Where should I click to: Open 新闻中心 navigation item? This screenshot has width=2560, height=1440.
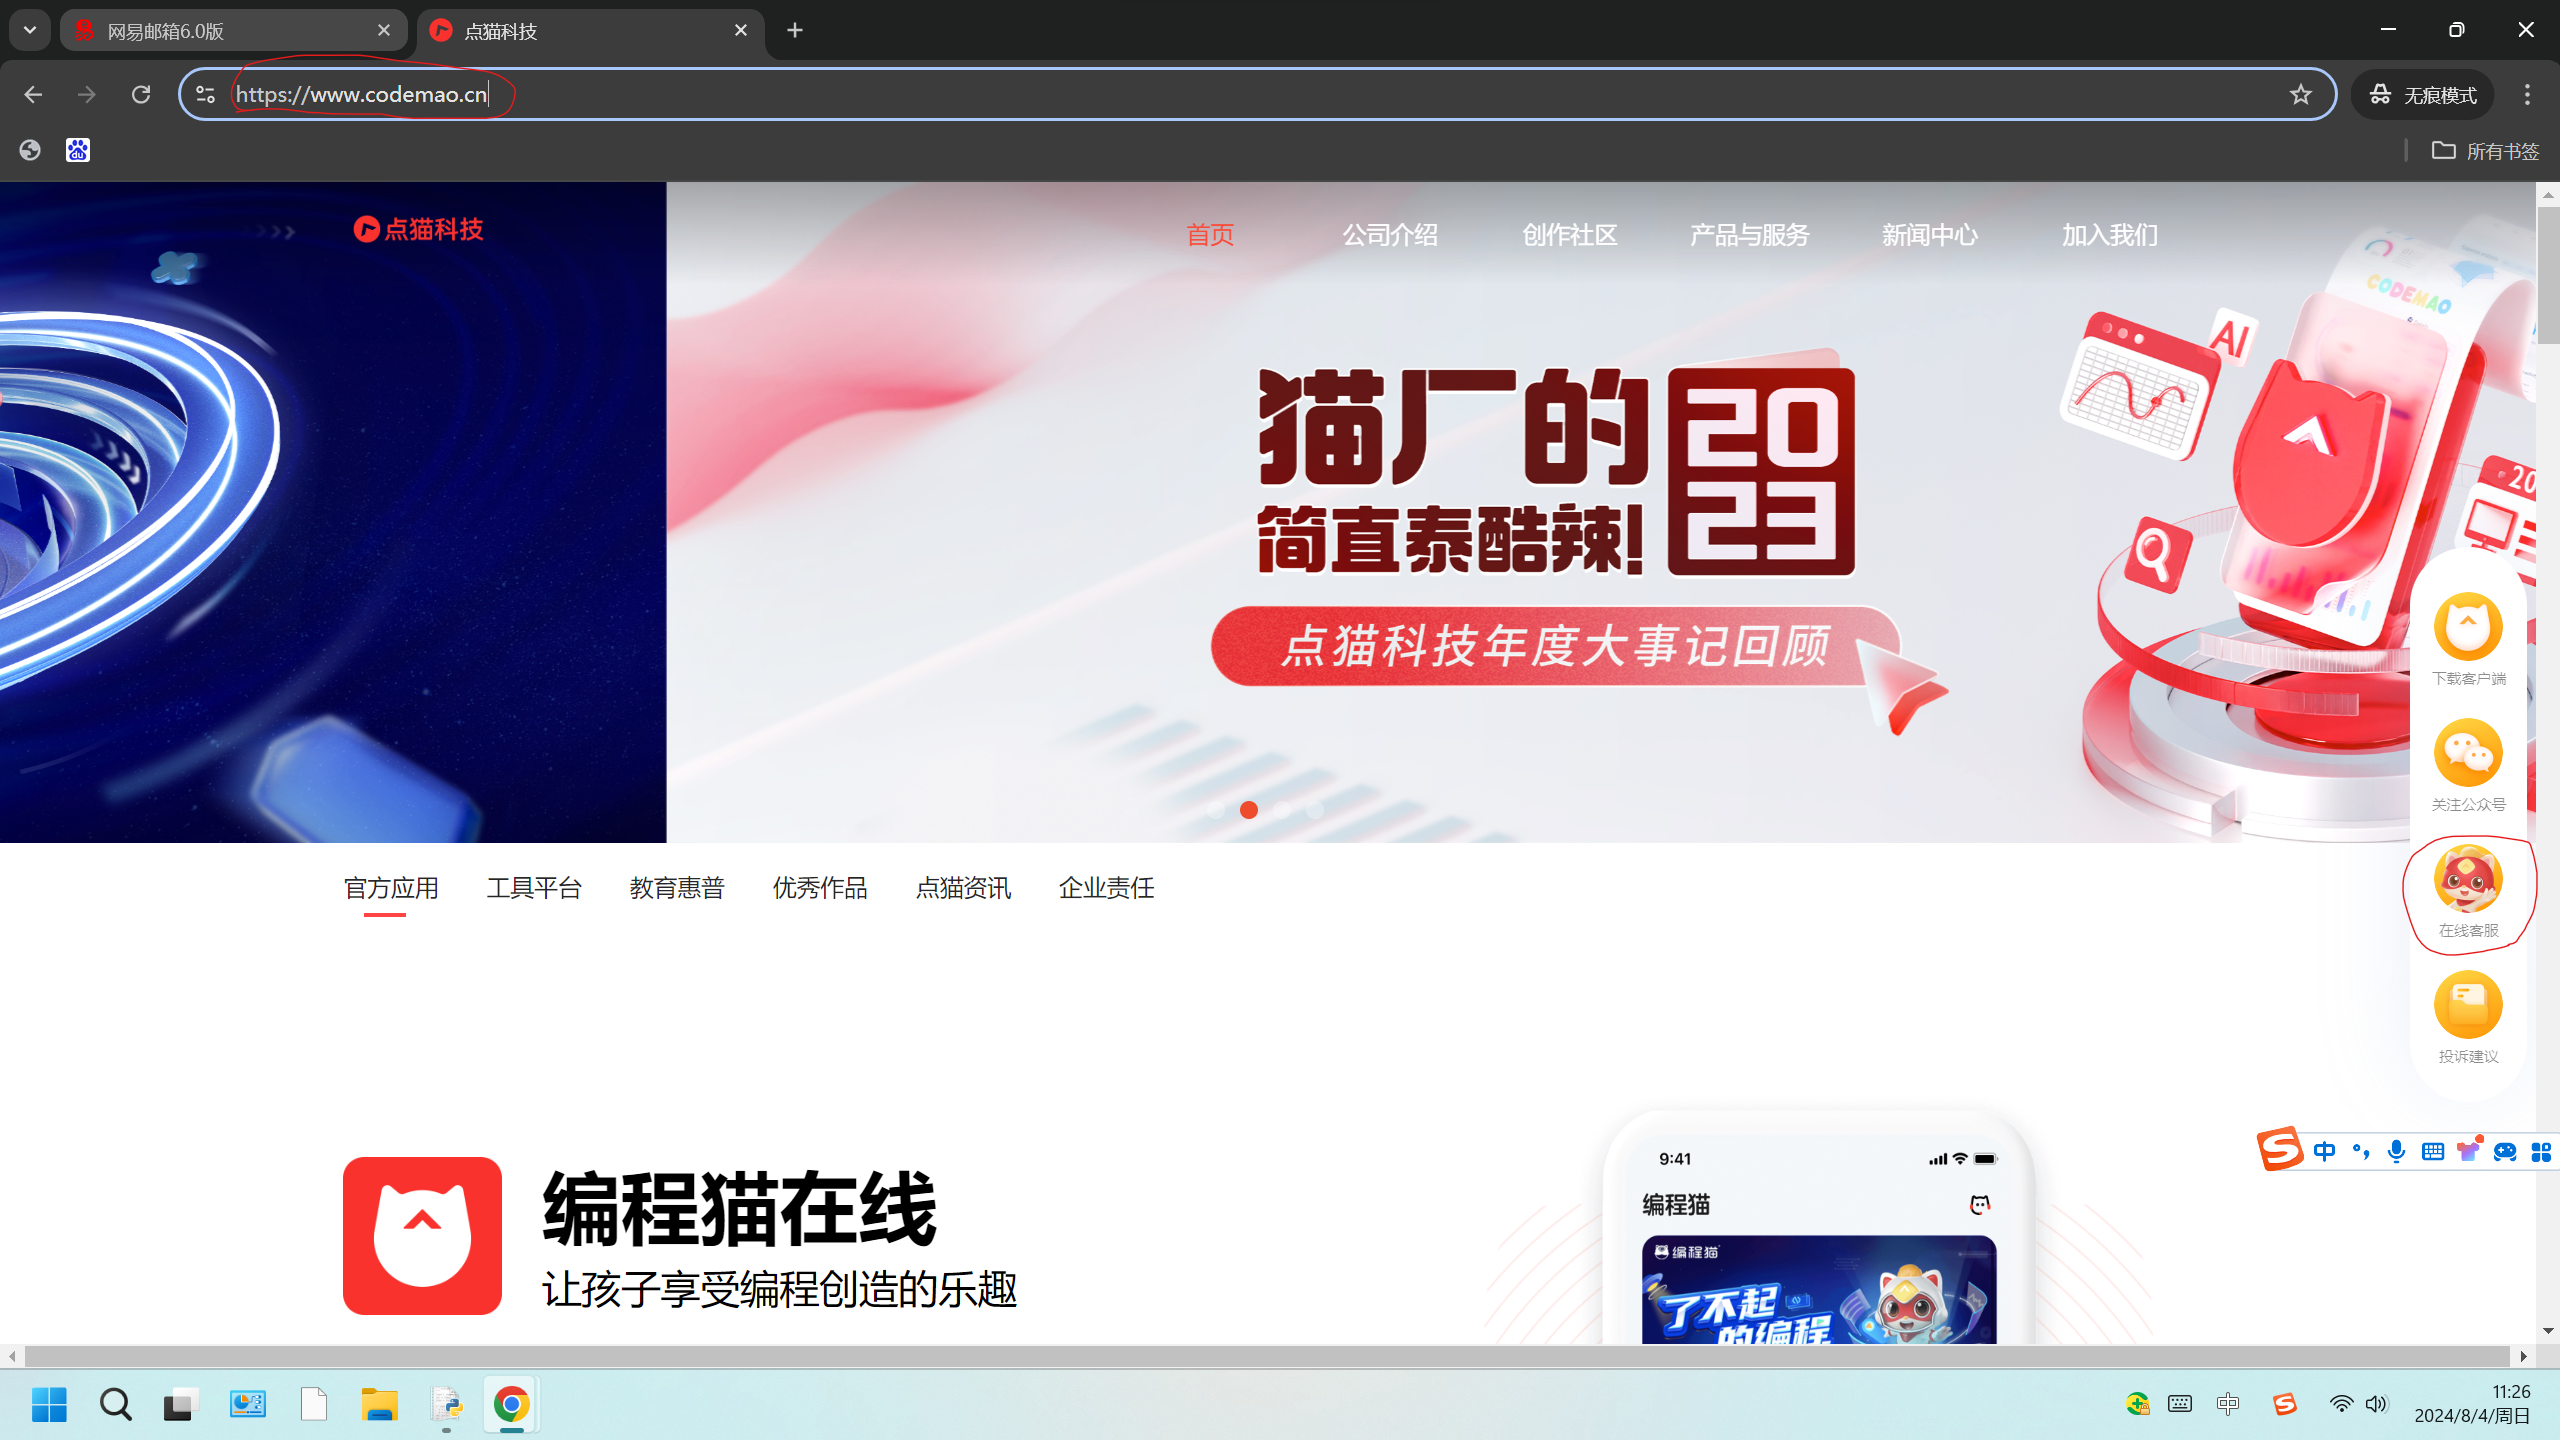[x=1930, y=235]
